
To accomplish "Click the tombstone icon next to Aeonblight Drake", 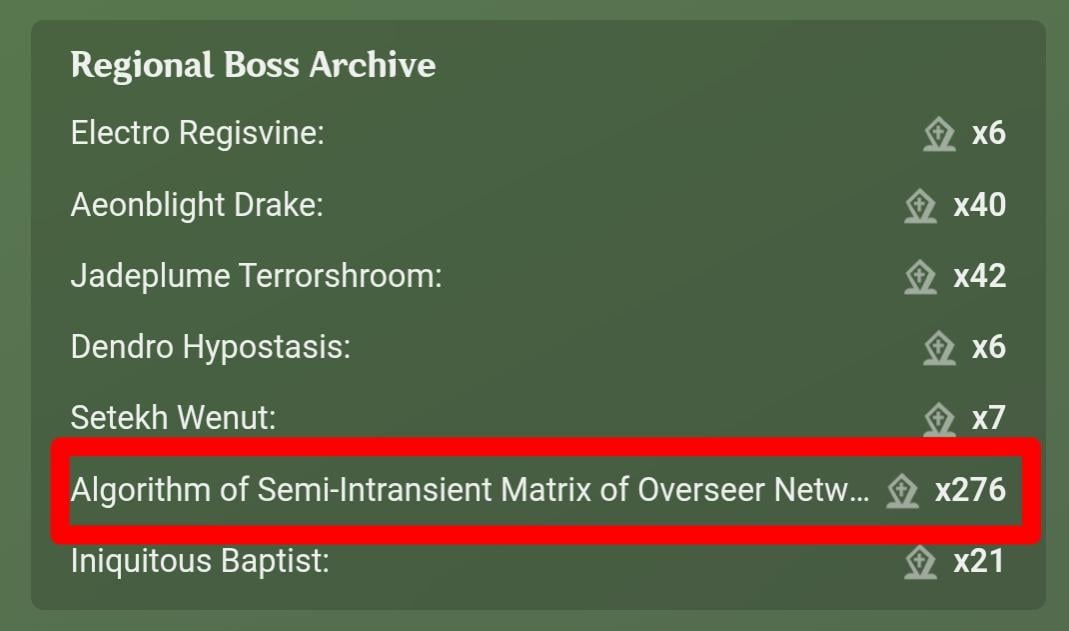I will tap(920, 206).
